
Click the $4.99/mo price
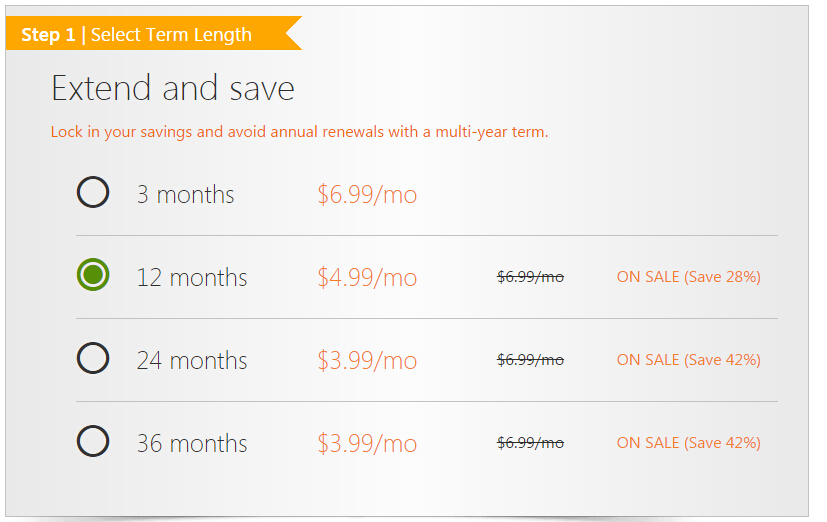pyautogui.click(x=367, y=277)
